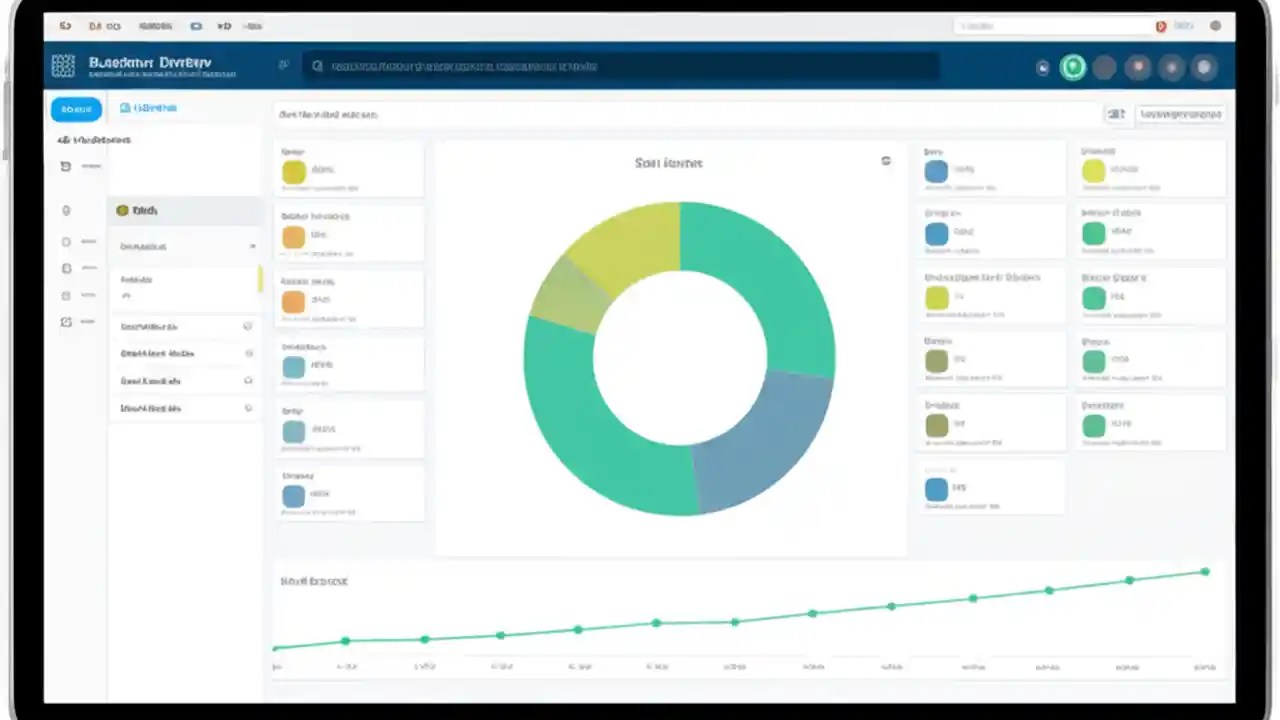Click the settings gear icon above the donut chart
Viewport: 1280px width, 720px height.
pyautogui.click(x=885, y=160)
